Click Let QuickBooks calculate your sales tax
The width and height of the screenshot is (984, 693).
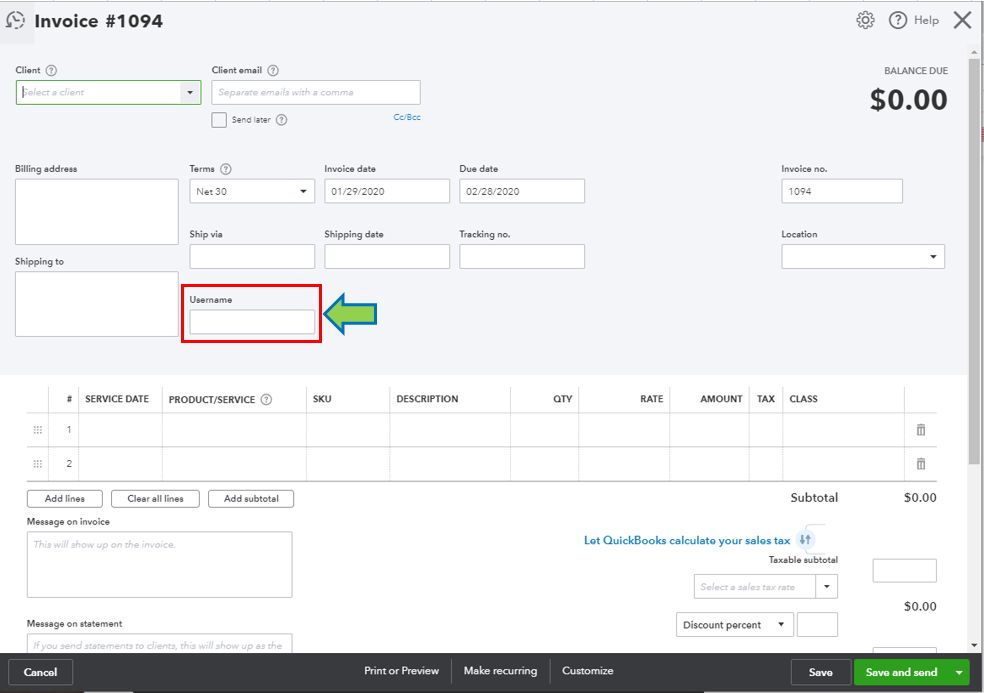(x=687, y=540)
